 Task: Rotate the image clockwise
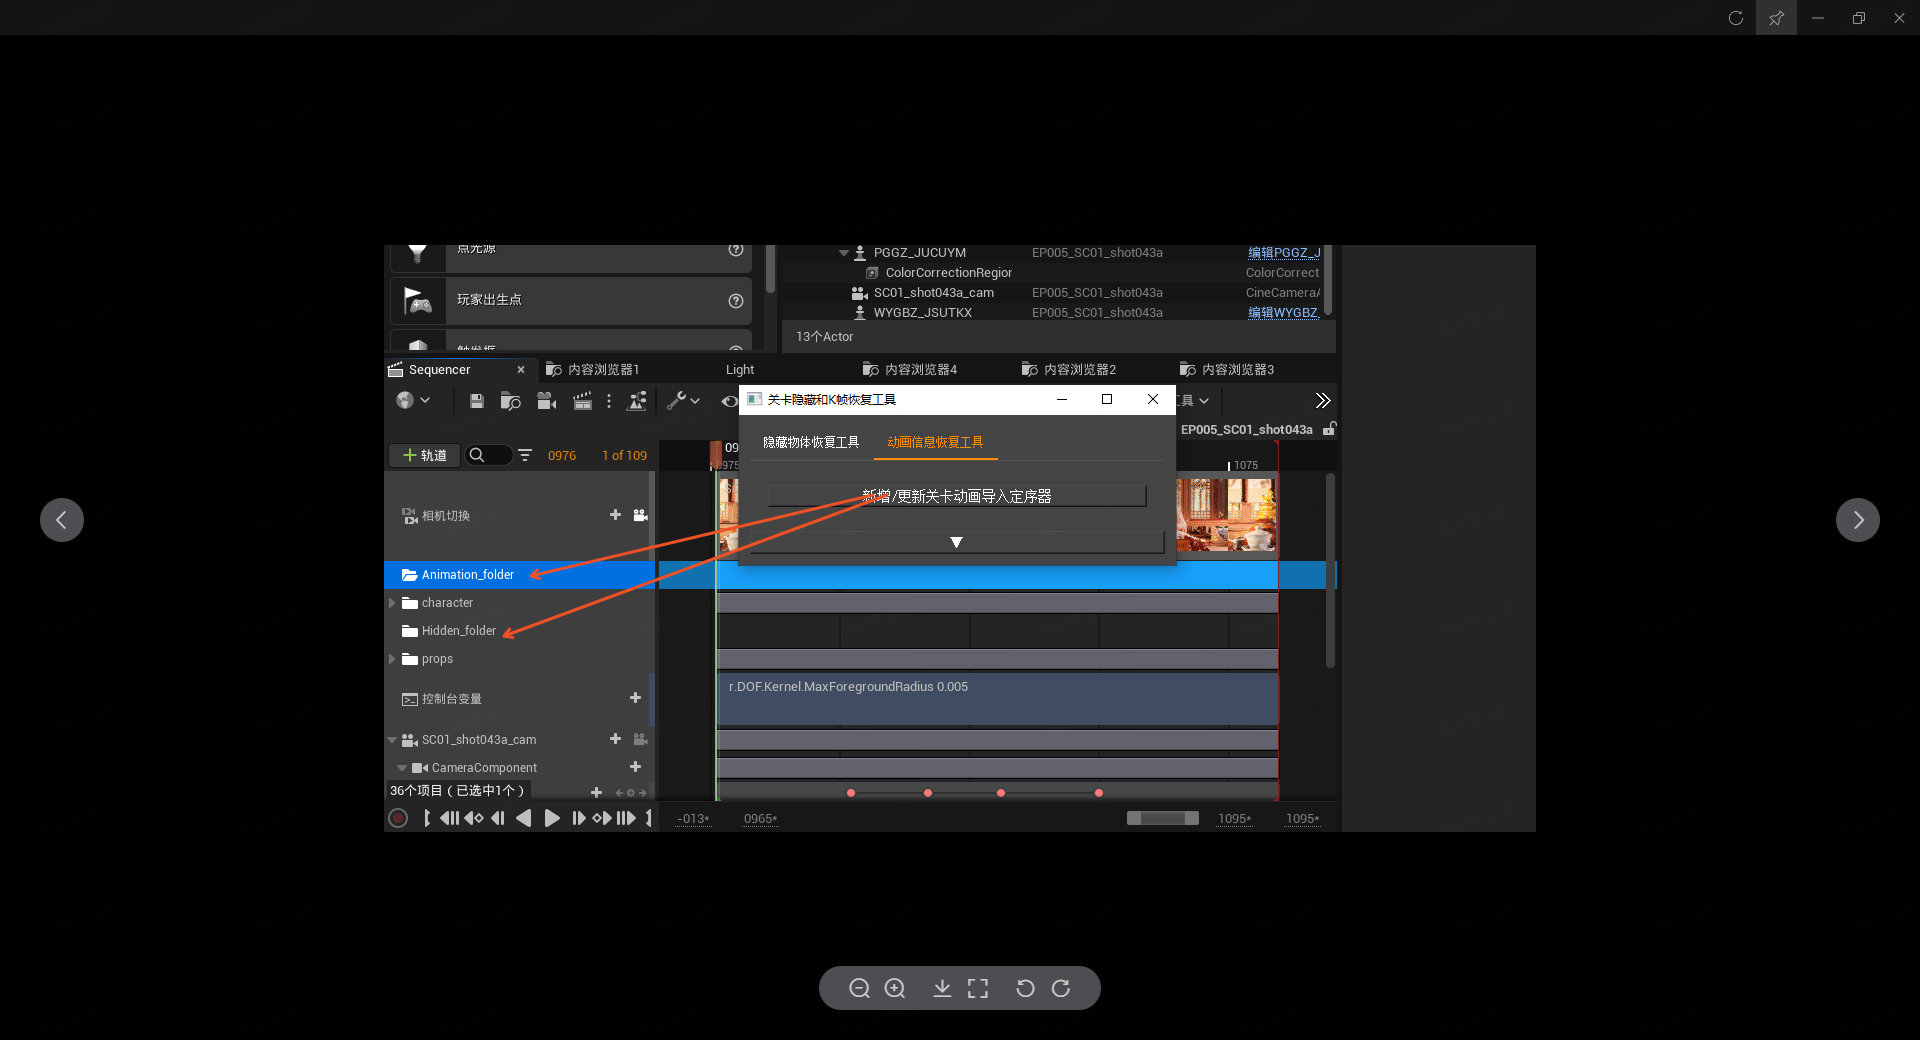coord(1061,988)
